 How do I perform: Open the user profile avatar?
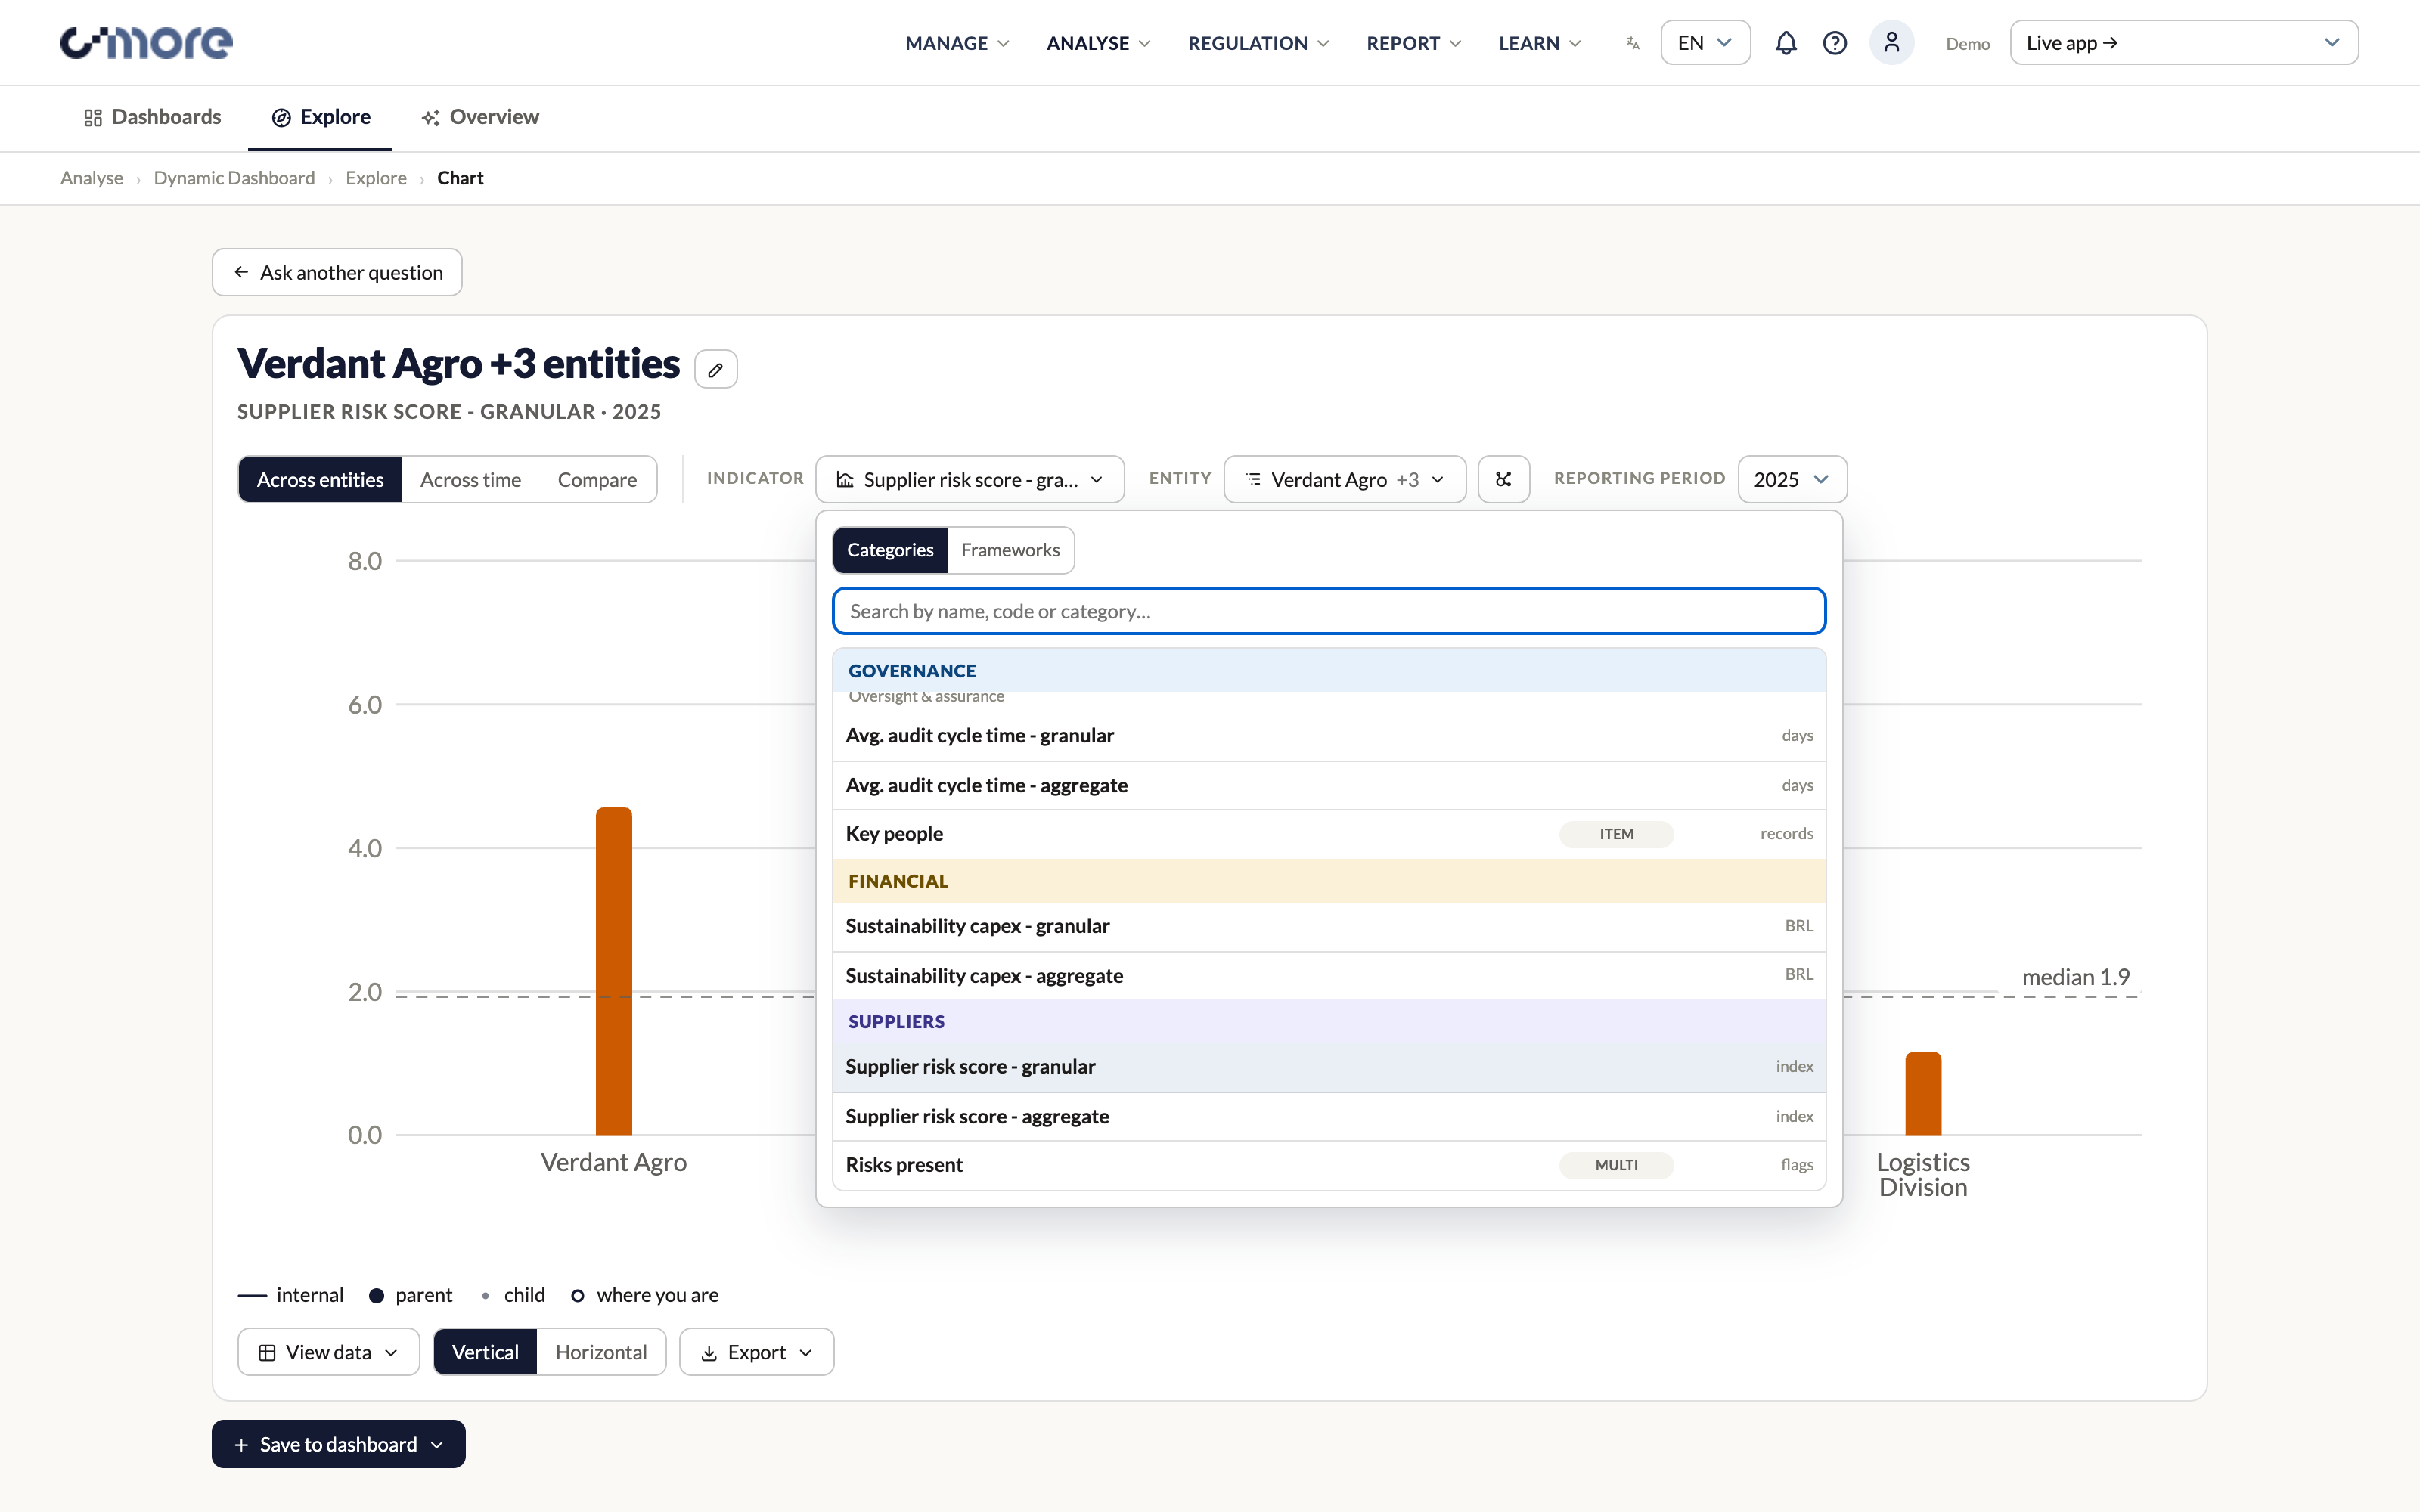click(1891, 43)
